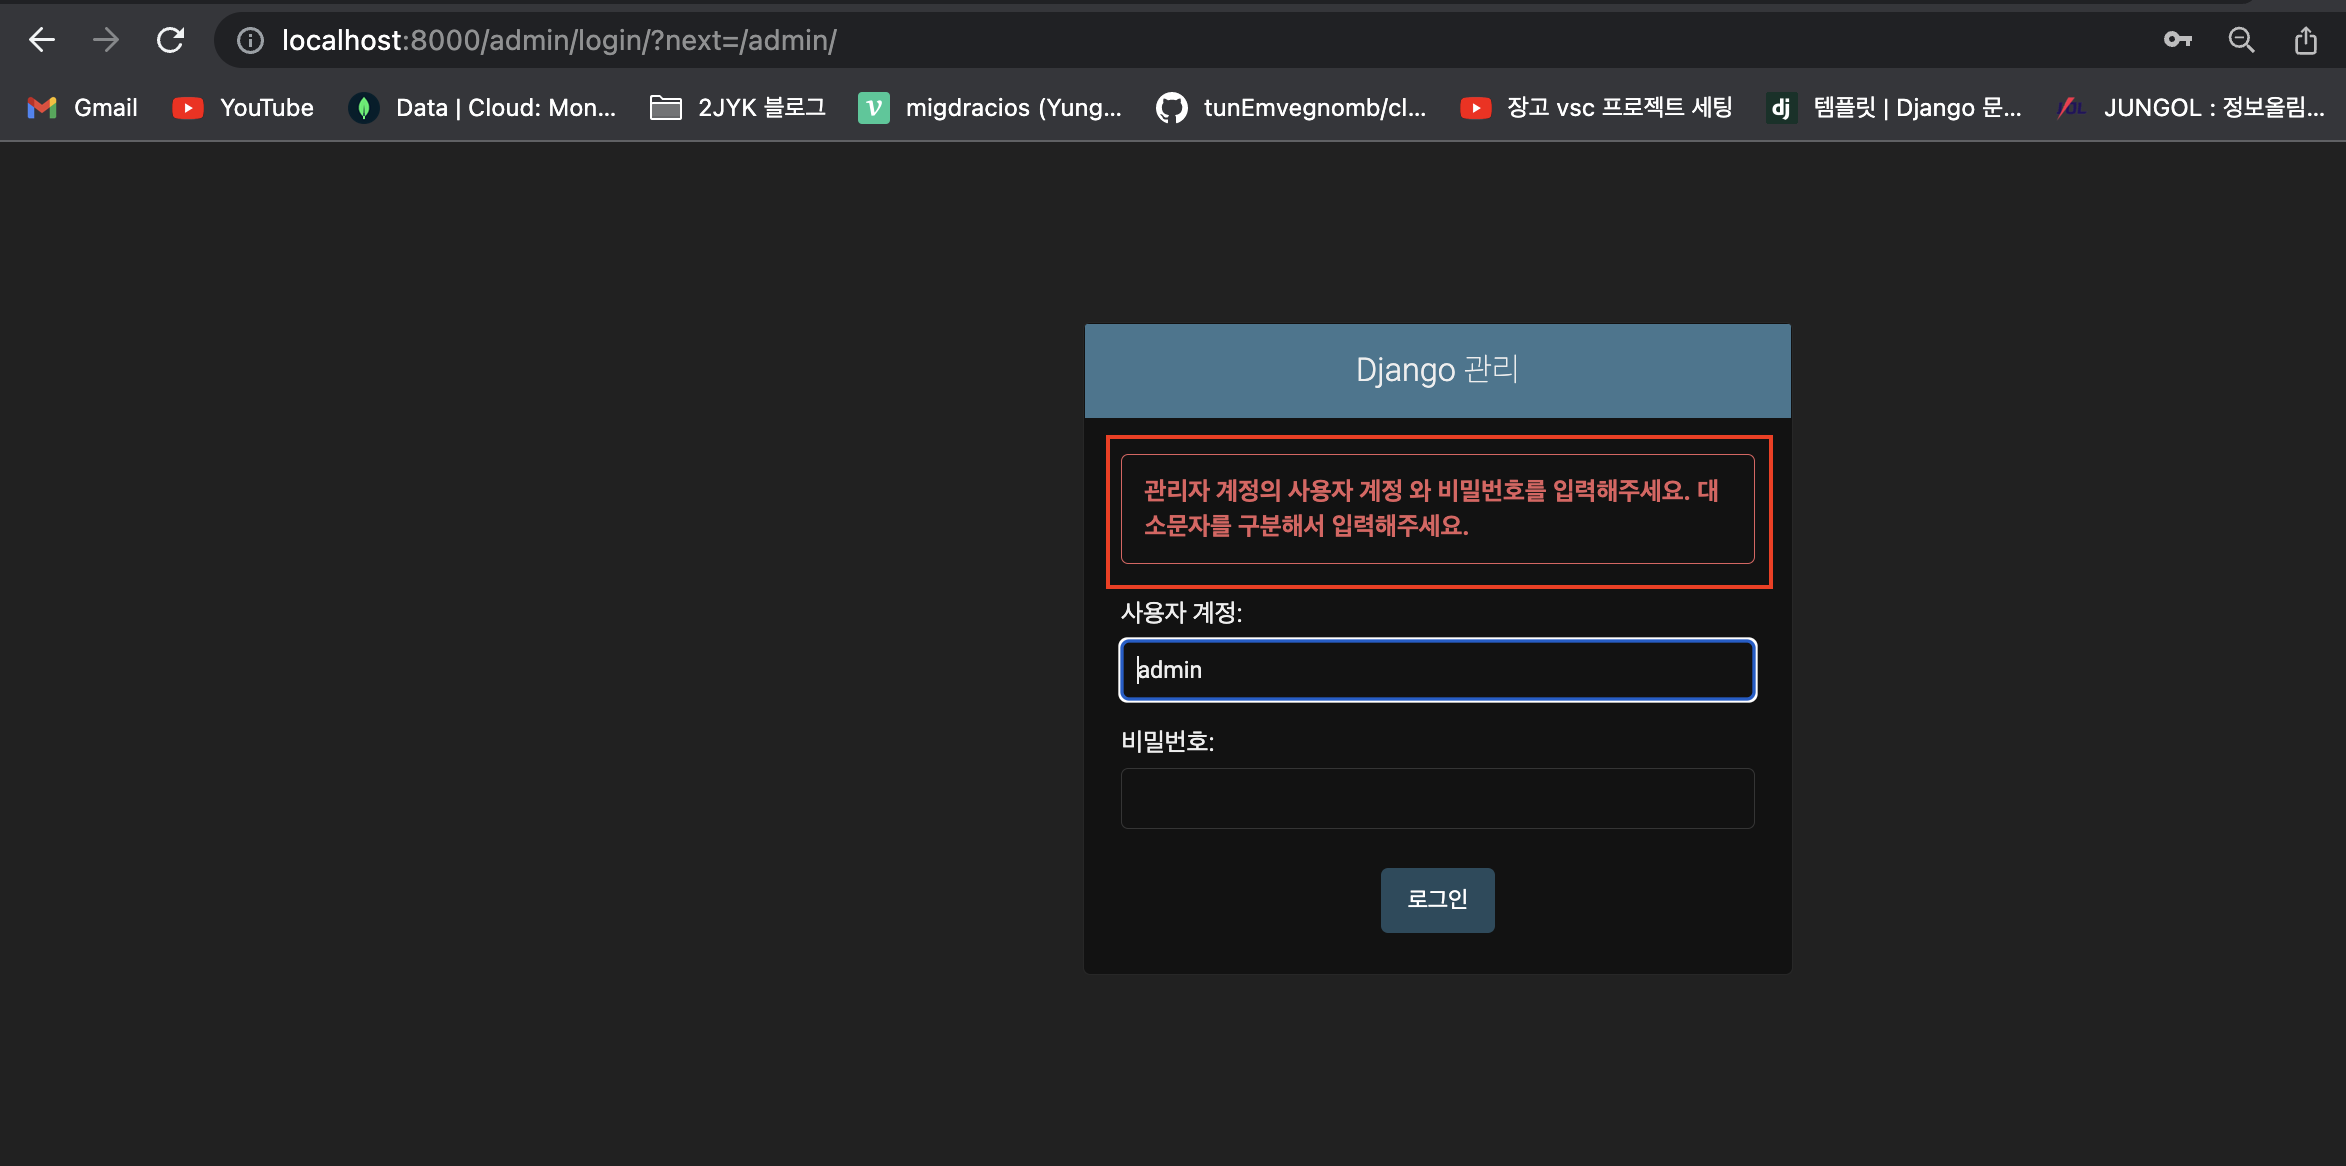Open 템플릿 | Django 문... bookmark
2346x1166 pixels.
click(1894, 107)
